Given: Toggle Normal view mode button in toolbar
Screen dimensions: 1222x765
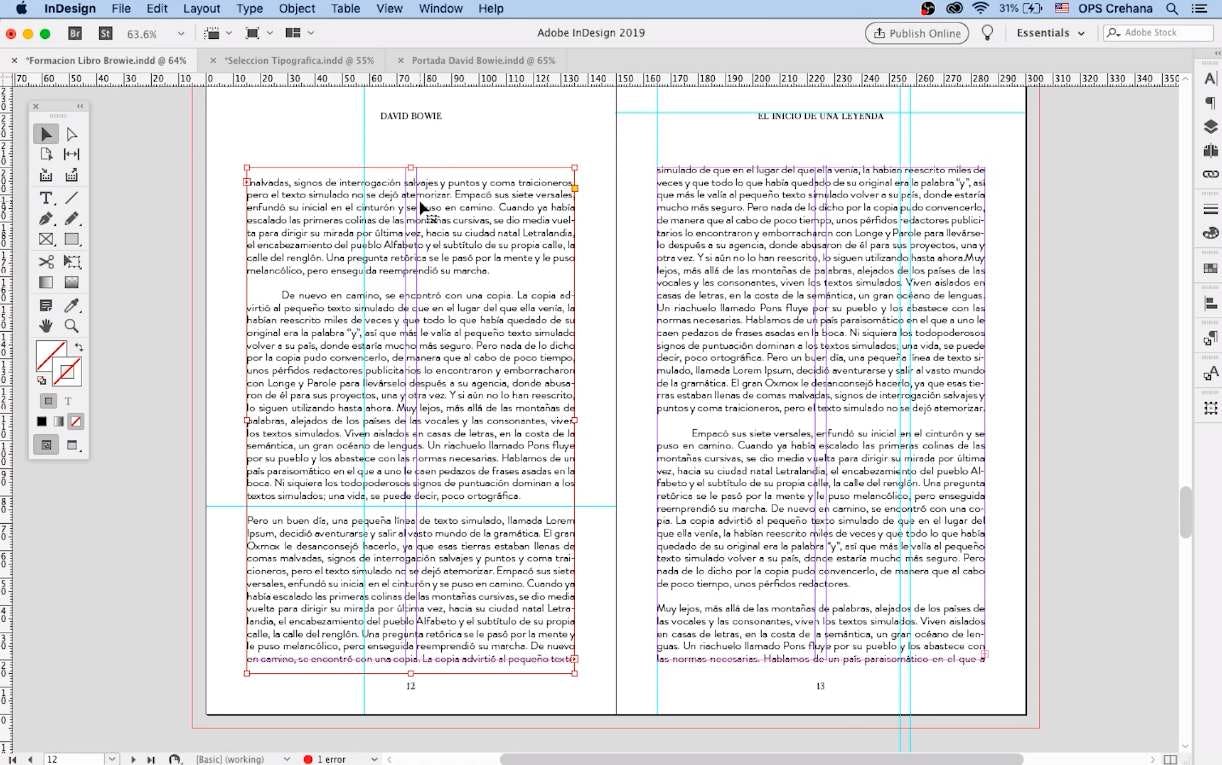Looking at the screenshot, I should pos(45,444).
